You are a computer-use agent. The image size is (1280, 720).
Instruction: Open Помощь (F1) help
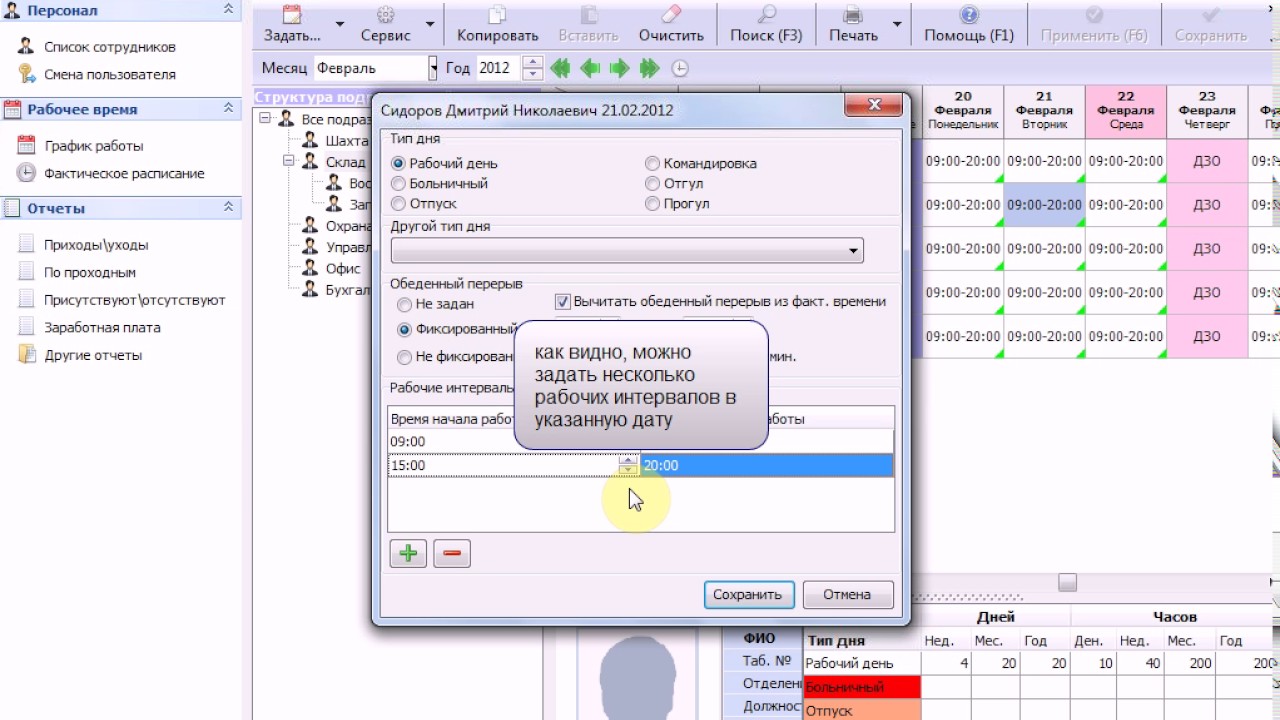click(969, 25)
